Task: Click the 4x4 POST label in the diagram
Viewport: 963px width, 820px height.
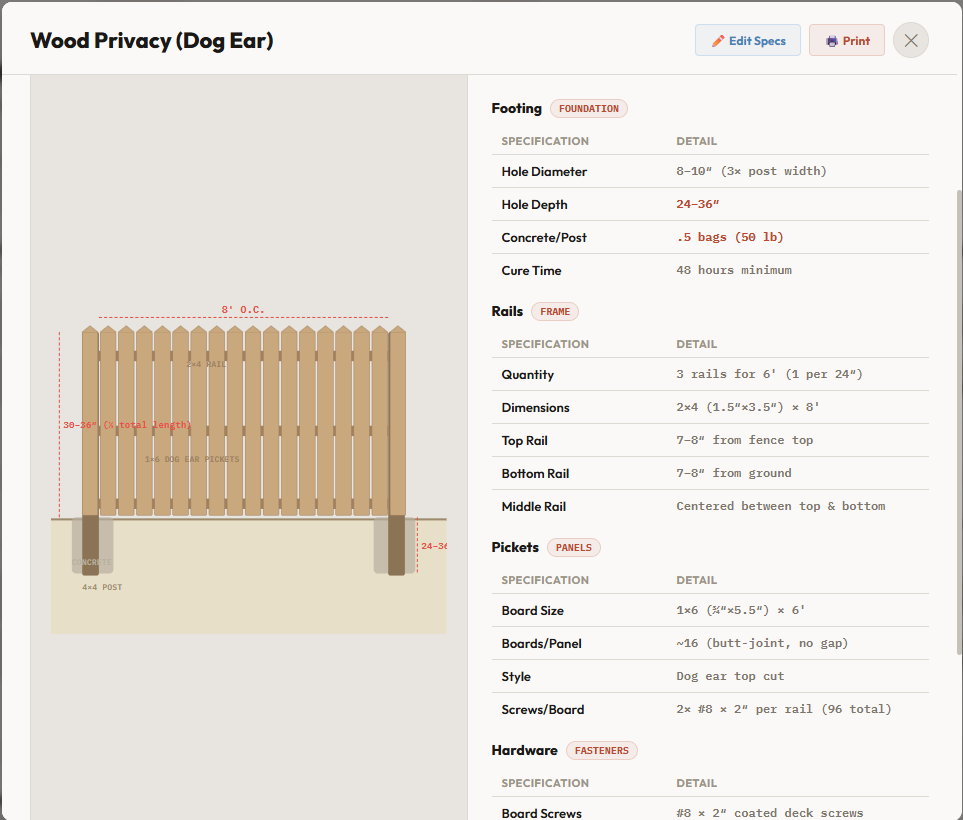Action: (x=100, y=588)
